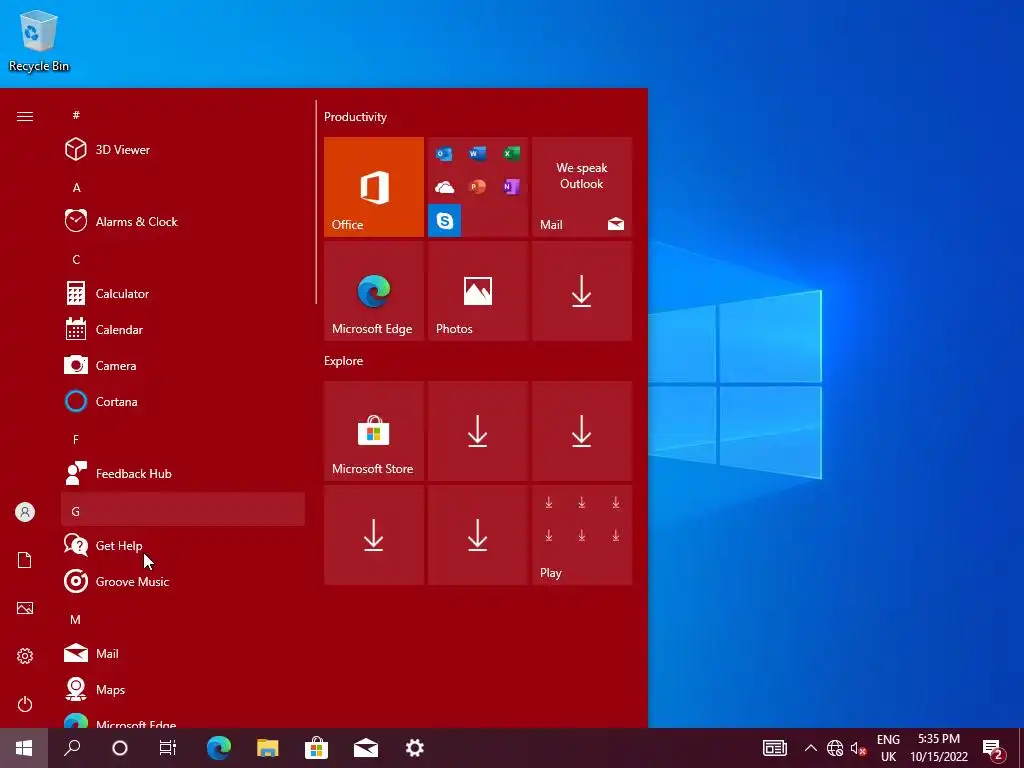The image size is (1024, 768).
Task: Open PowerPoint icon in Office folder tile
Action: [x=477, y=187]
